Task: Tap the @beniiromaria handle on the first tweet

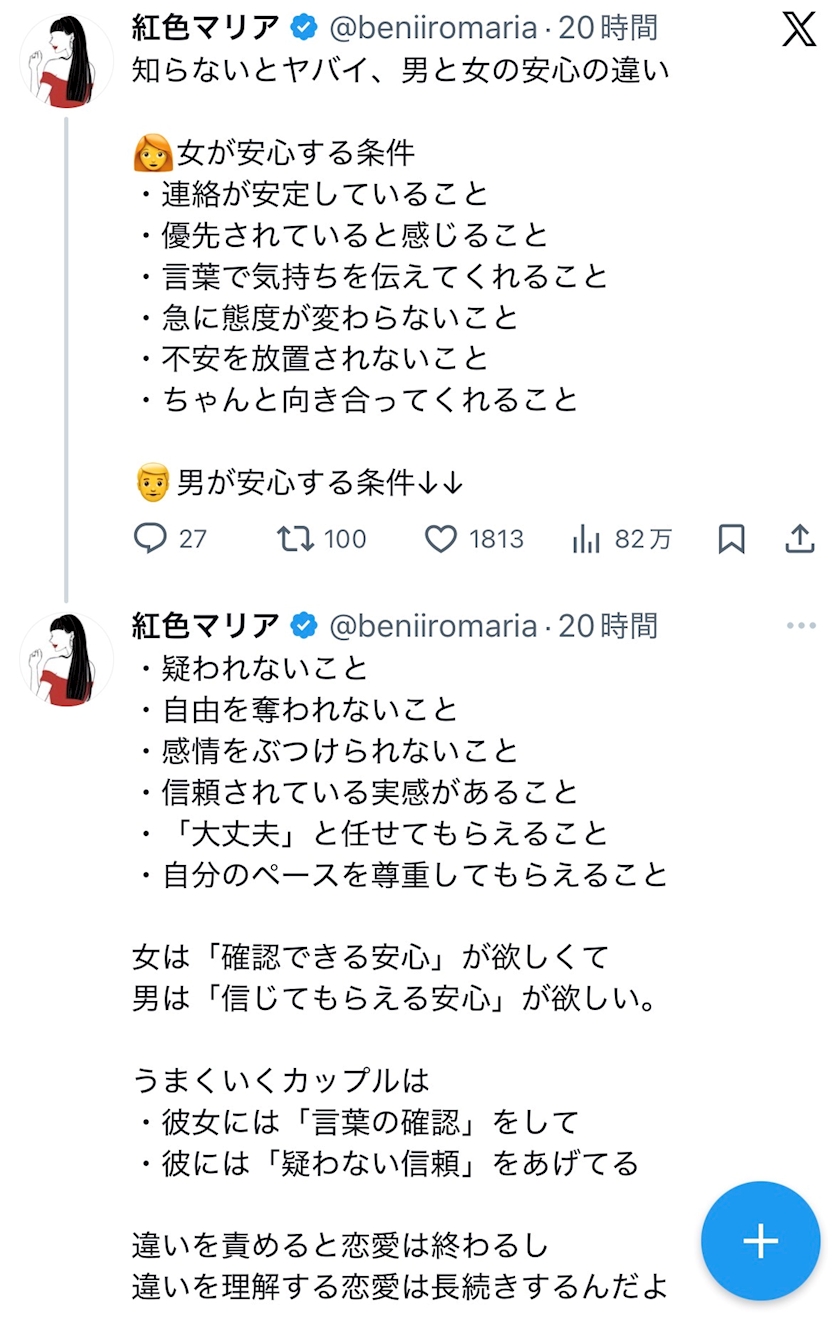Action: [433, 29]
